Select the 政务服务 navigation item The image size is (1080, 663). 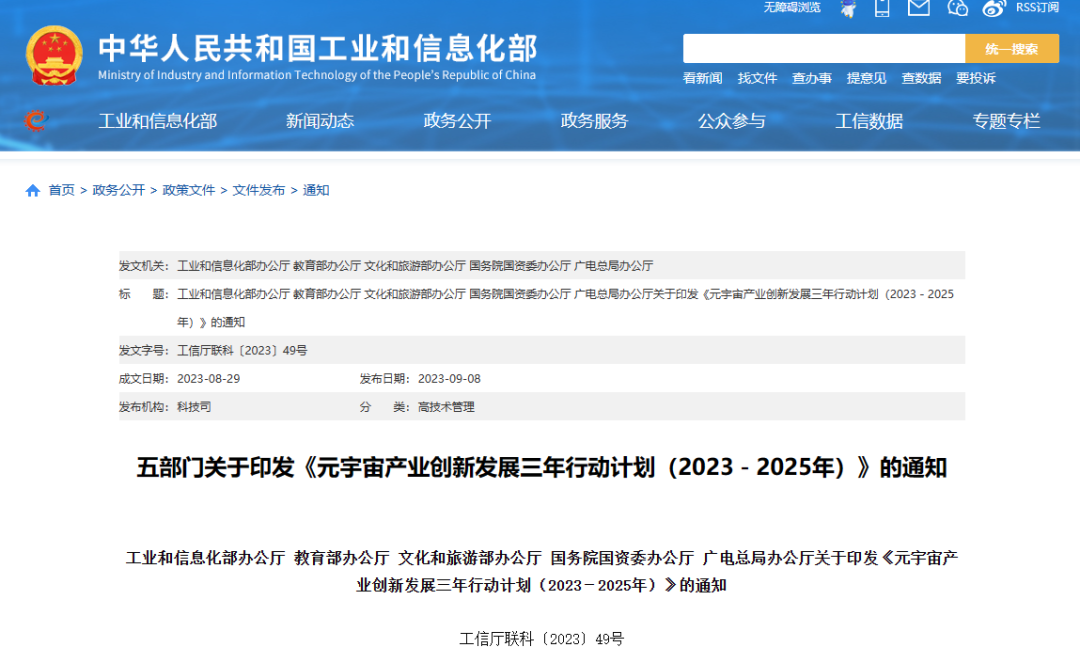tap(594, 121)
